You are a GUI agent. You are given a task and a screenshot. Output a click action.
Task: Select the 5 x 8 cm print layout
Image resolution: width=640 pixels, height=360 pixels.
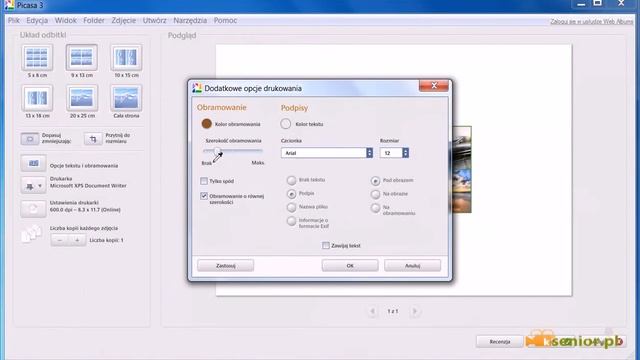(37, 58)
